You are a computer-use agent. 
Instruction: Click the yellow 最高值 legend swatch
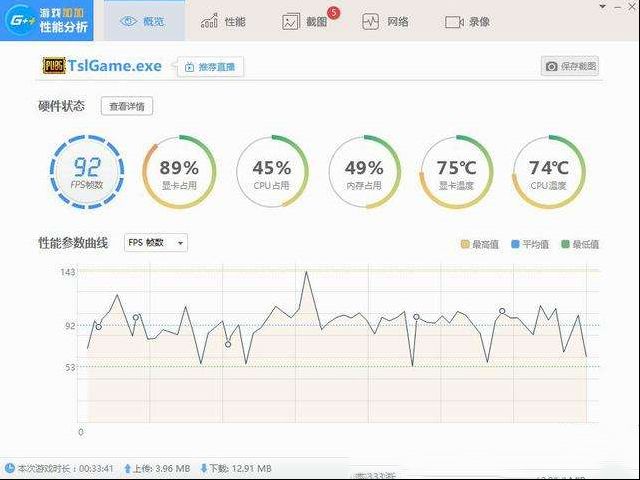coord(465,244)
